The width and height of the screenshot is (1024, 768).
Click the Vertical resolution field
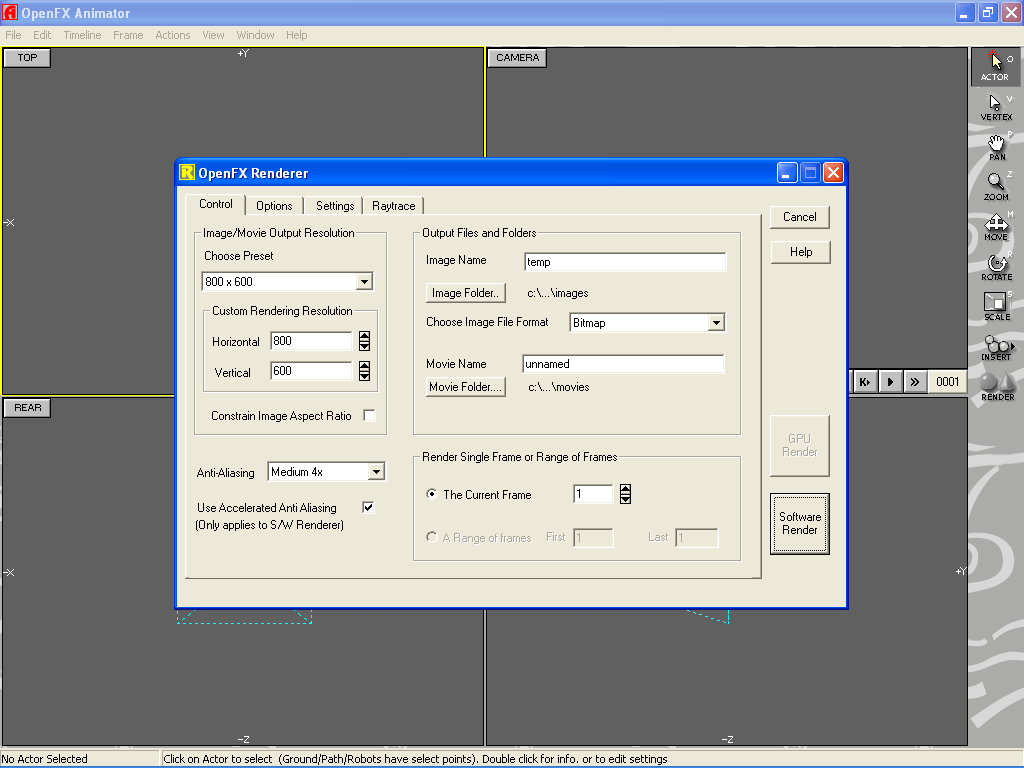312,371
